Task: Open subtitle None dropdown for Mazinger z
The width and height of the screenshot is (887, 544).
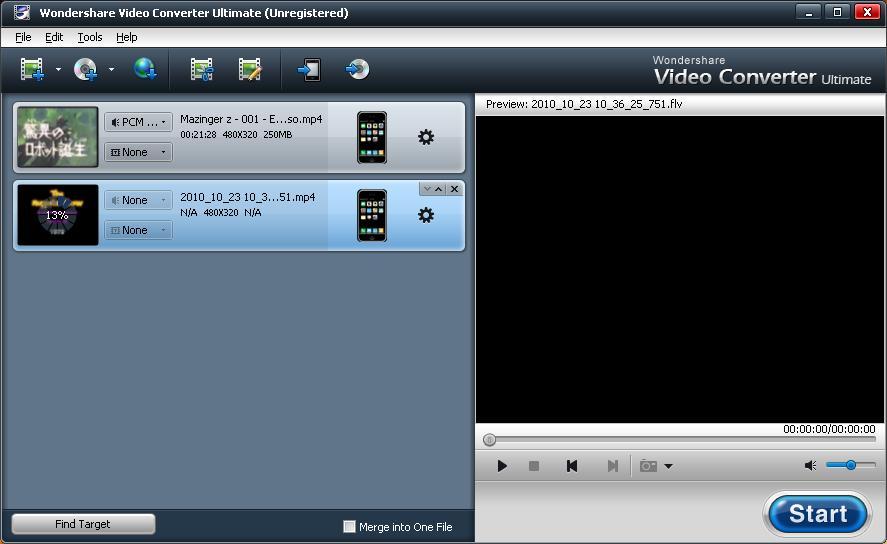Action: [138, 152]
